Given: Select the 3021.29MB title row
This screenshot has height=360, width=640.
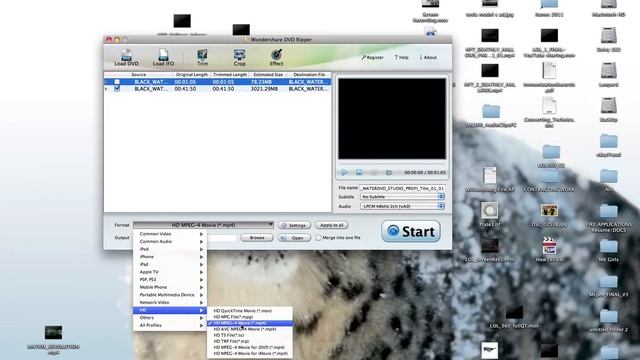Looking at the screenshot, I should point(218,89).
